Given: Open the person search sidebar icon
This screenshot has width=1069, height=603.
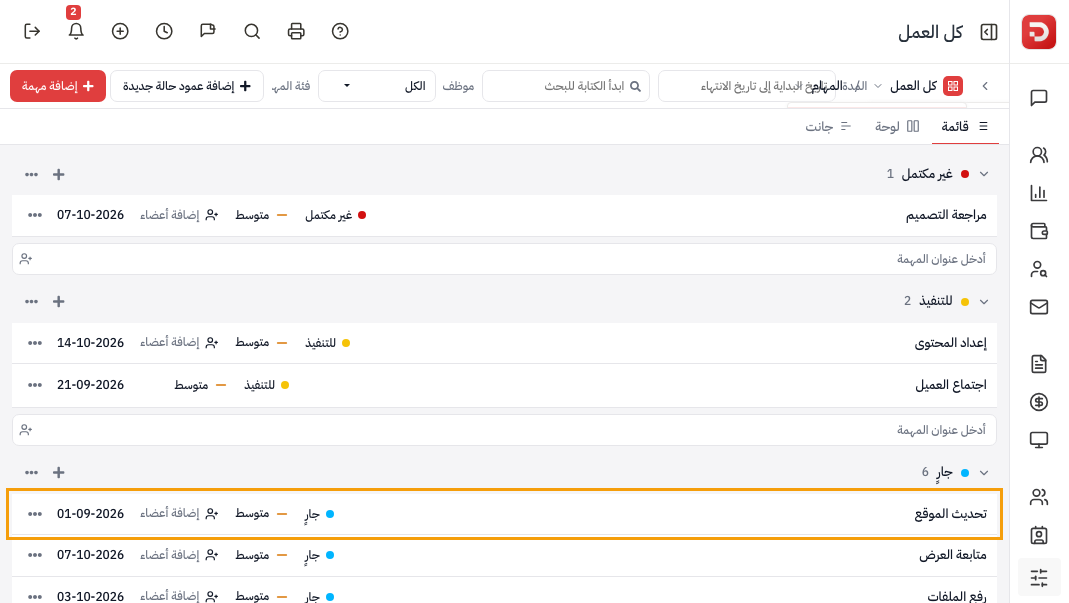Looking at the screenshot, I should pos(1039,269).
